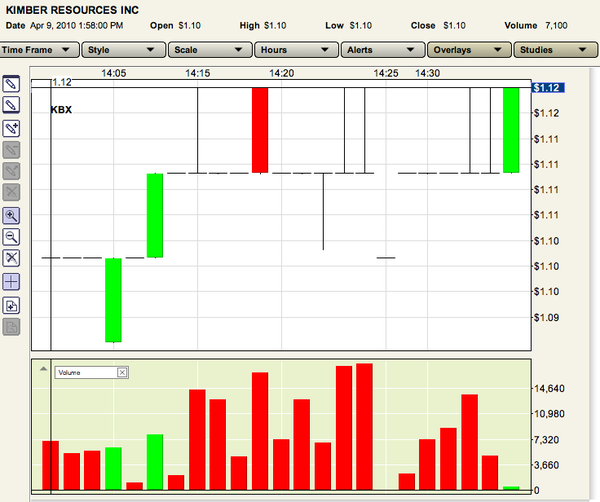Select the lower support line pencil tool
Viewport: 600px width, 502px height.
11,104
